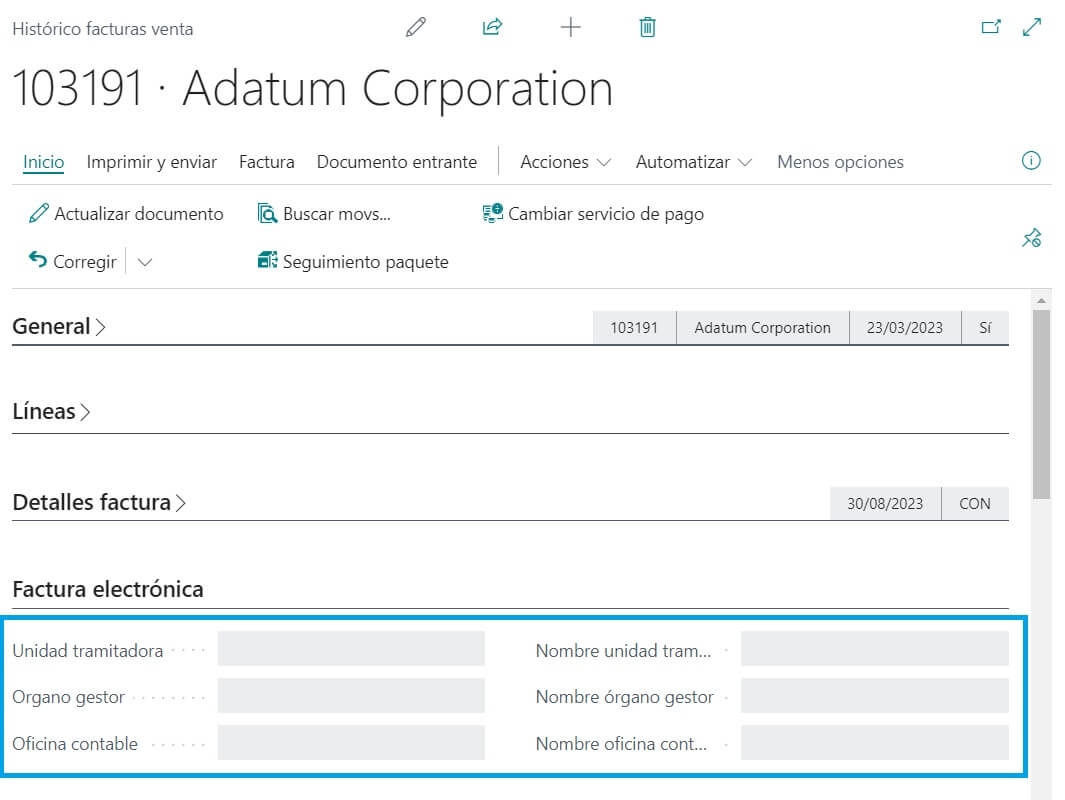Viewport: 1065px width, 800px height.
Task: Click the information circle icon
Action: coord(1031,161)
